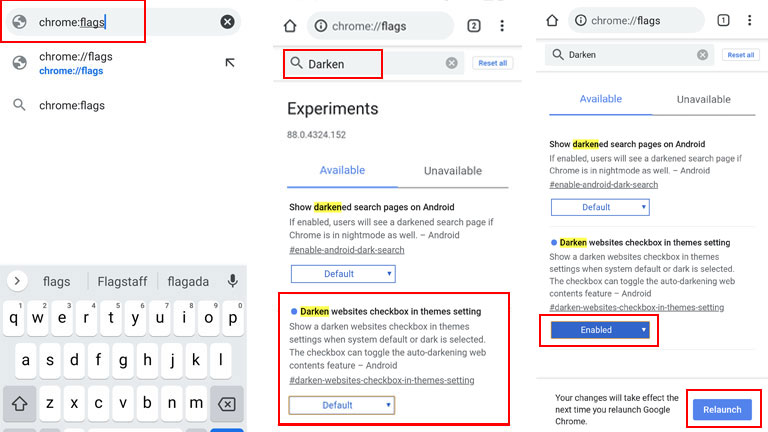The width and height of the screenshot is (768, 432).
Task: Tap the globe icon in address bar
Action: coord(20,22)
